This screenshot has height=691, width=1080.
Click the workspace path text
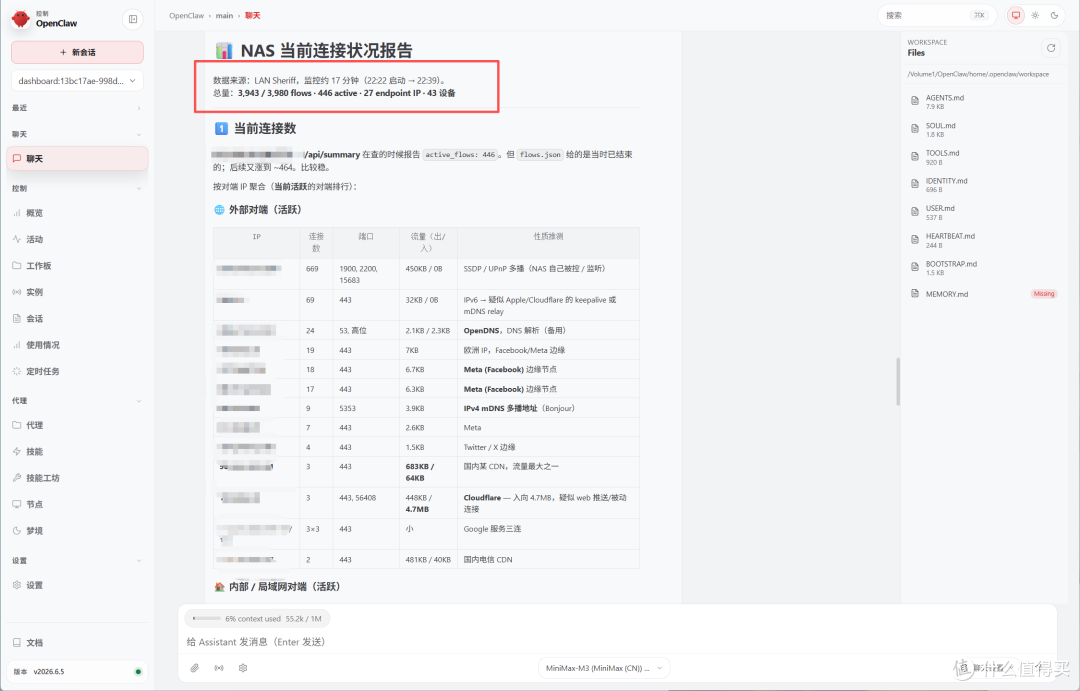(977, 74)
